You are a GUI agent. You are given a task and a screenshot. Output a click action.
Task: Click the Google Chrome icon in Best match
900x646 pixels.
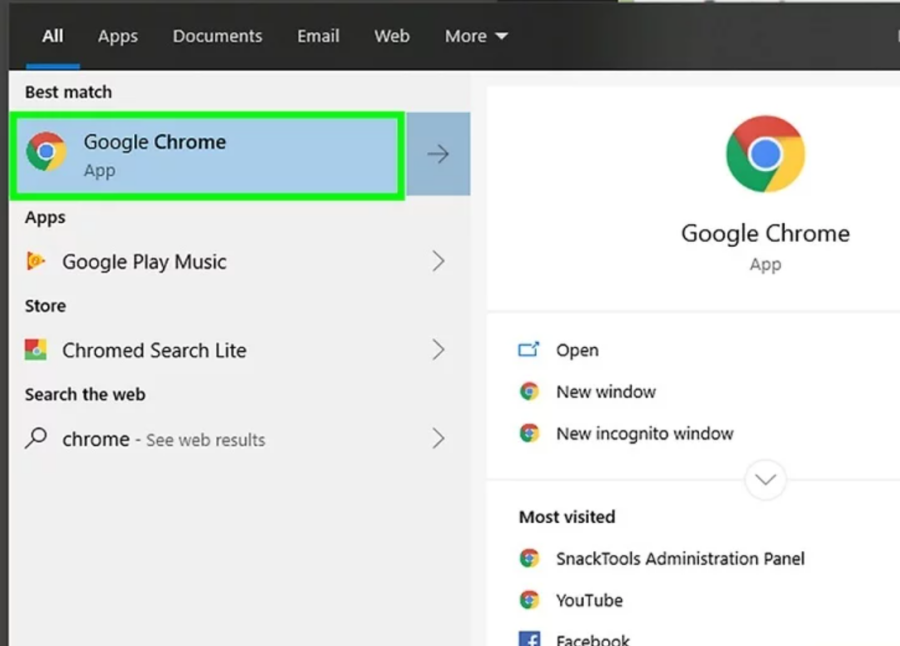(x=46, y=152)
